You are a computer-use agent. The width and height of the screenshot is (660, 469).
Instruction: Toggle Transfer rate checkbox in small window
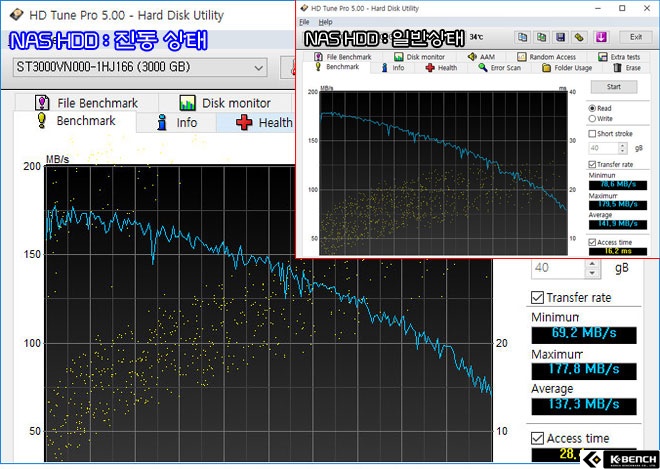(x=592, y=164)
